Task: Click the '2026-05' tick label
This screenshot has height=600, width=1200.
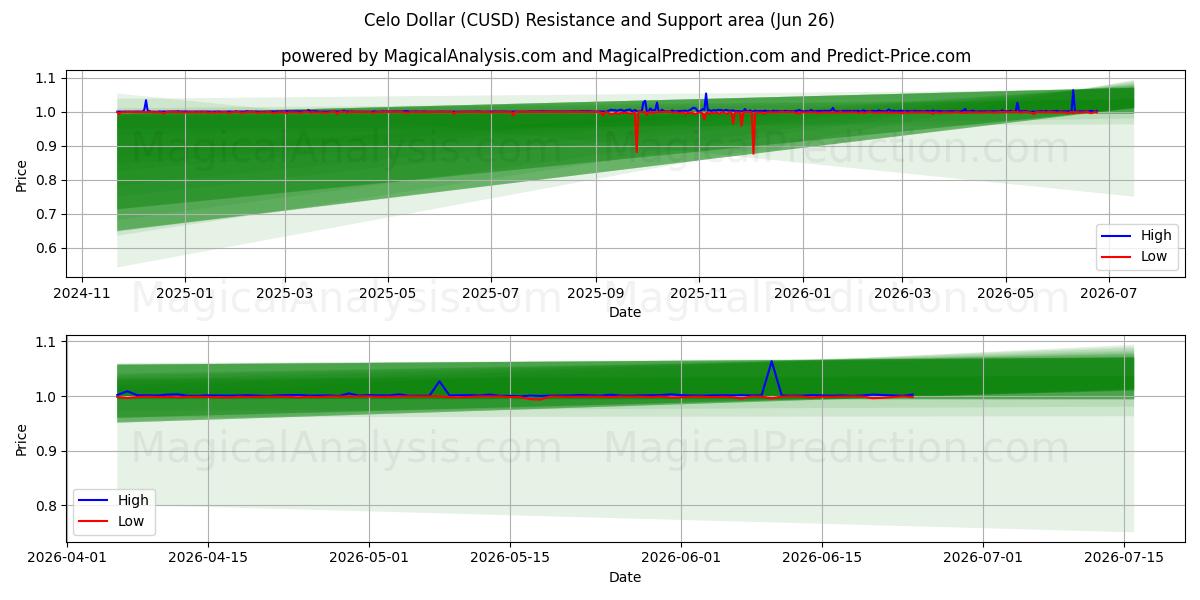Action: [1005, 293]
